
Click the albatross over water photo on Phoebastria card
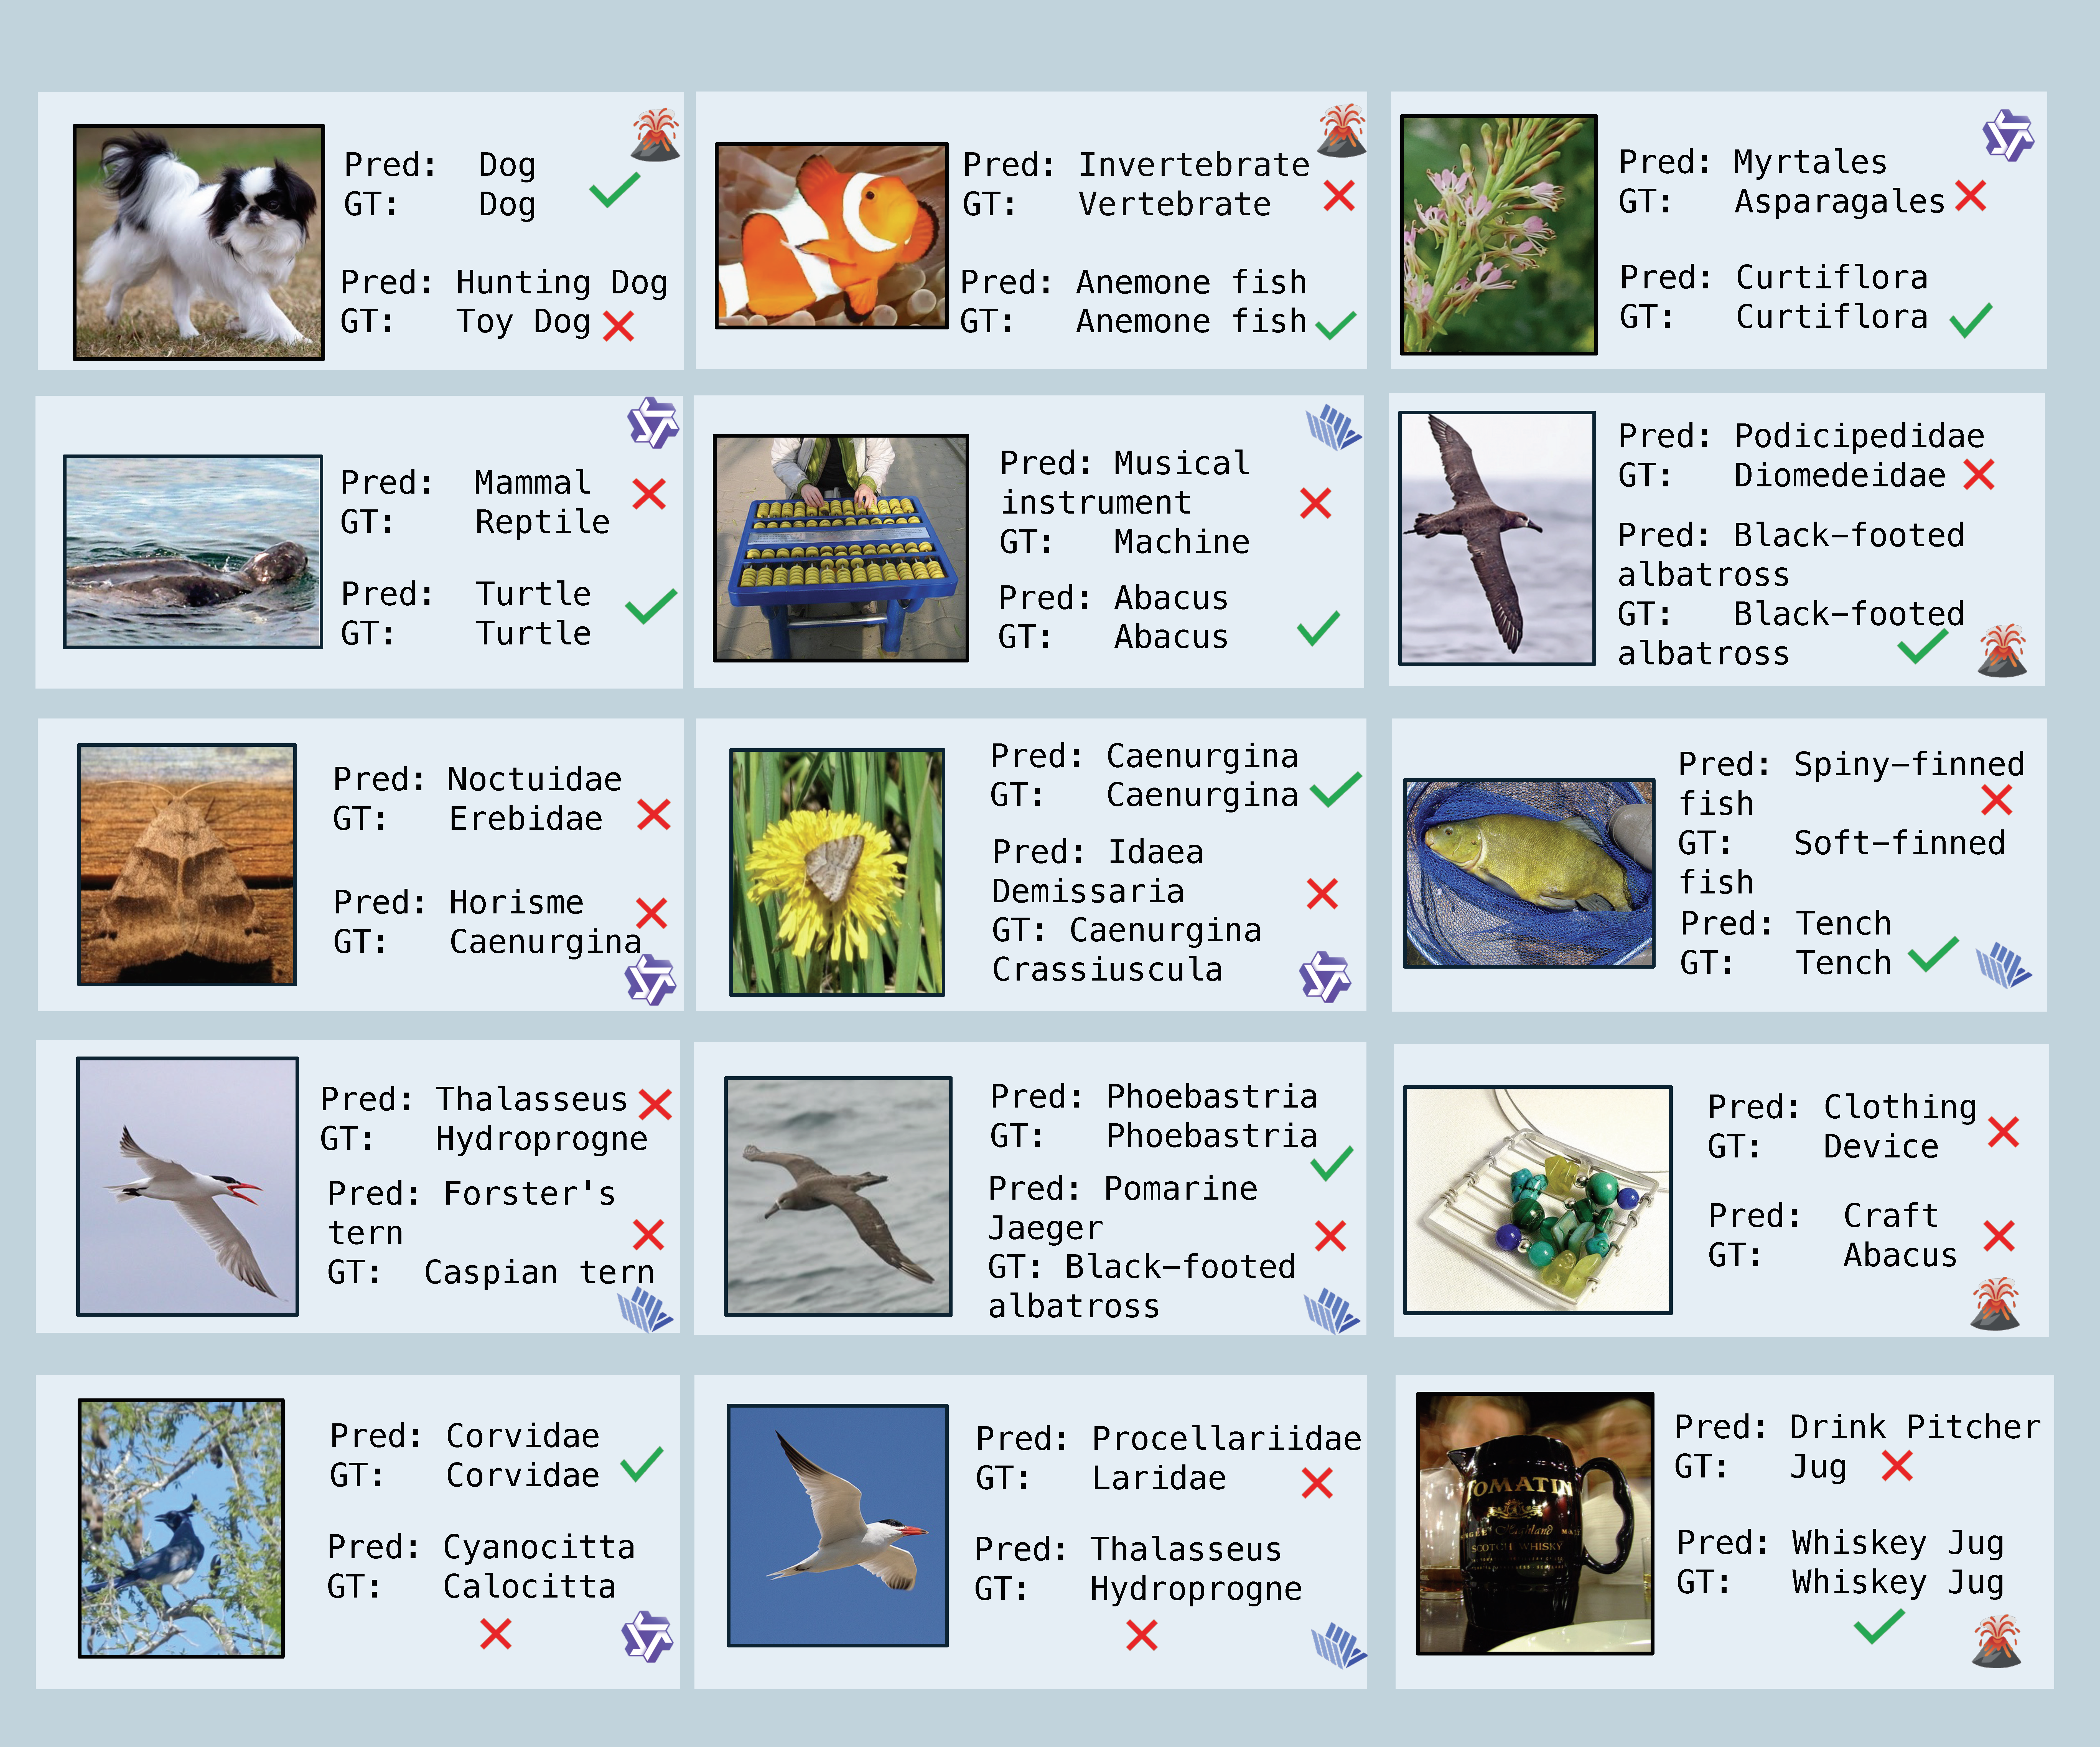tap(838, 1196)
